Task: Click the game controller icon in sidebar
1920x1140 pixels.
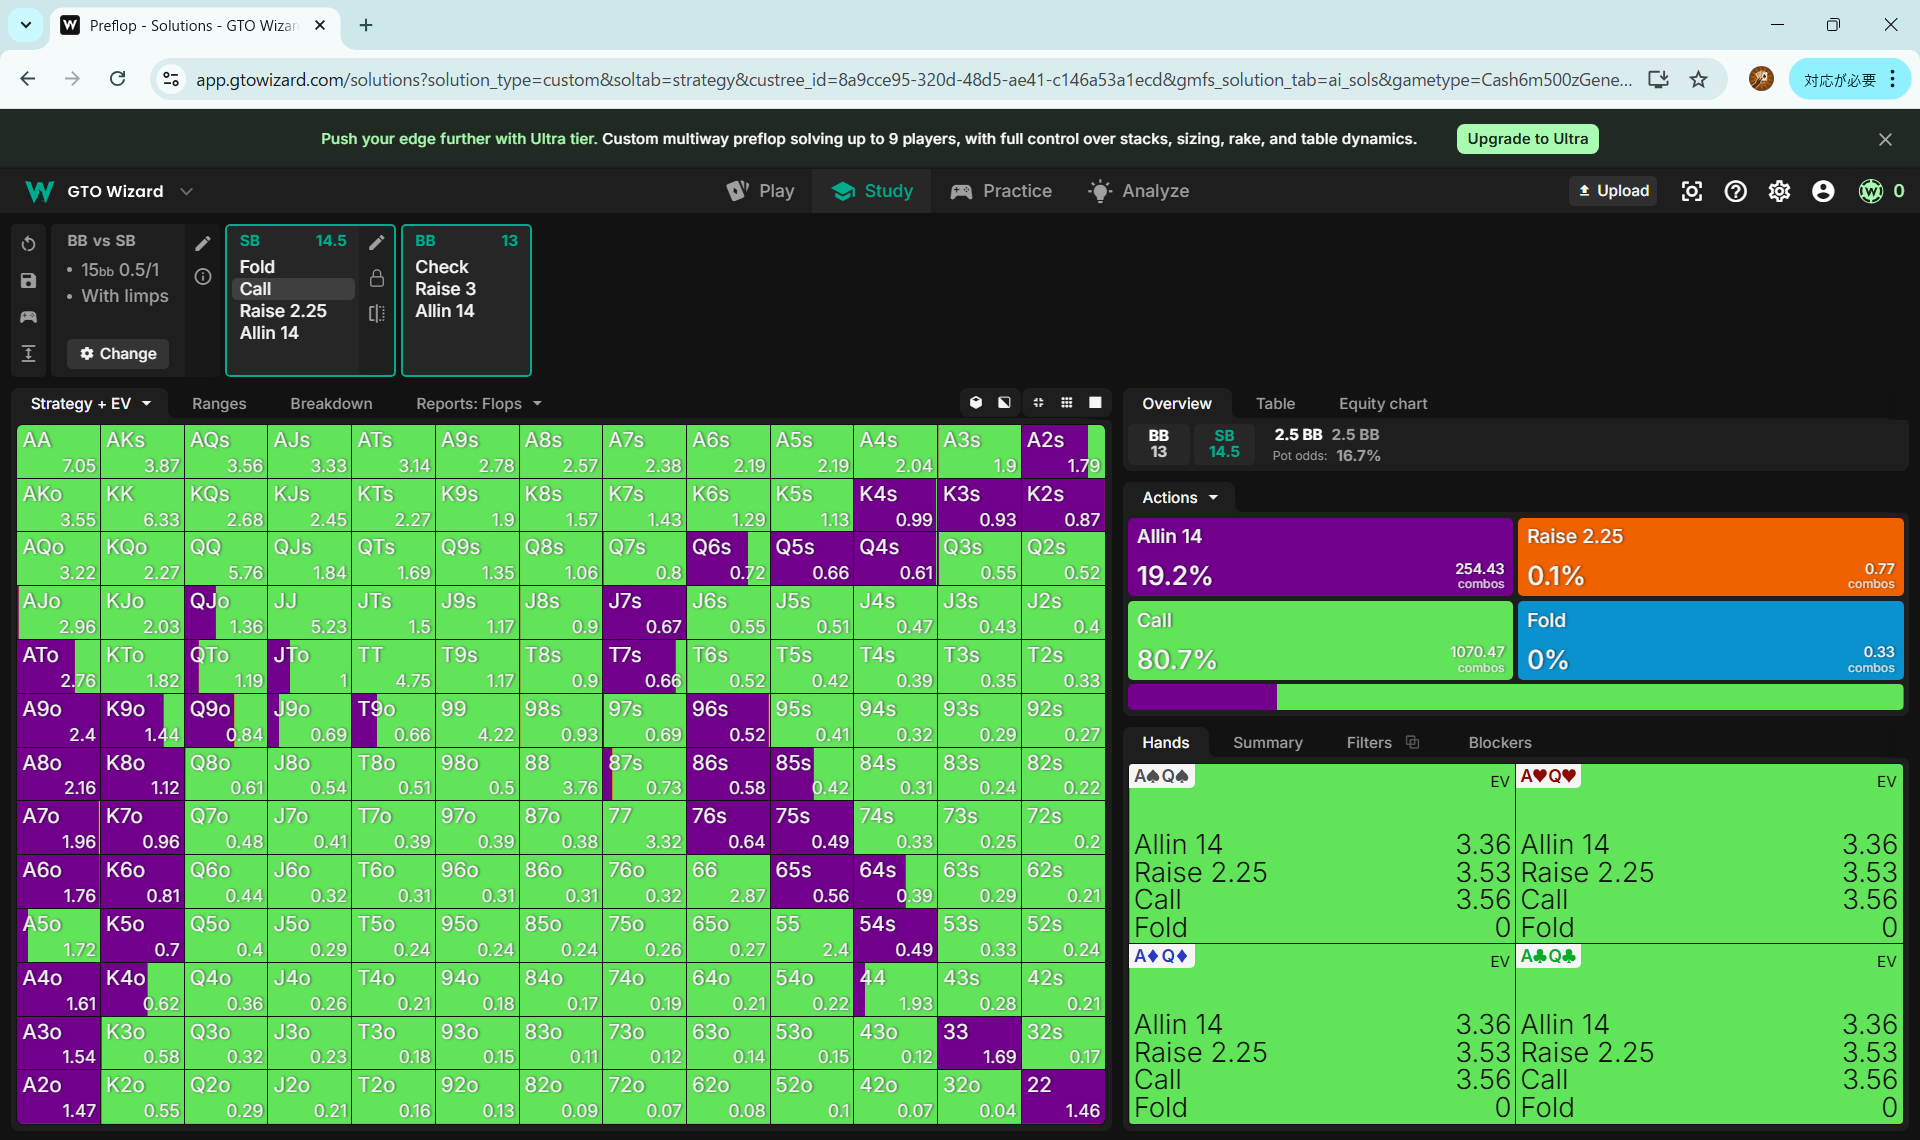Action: click(28, 317)
